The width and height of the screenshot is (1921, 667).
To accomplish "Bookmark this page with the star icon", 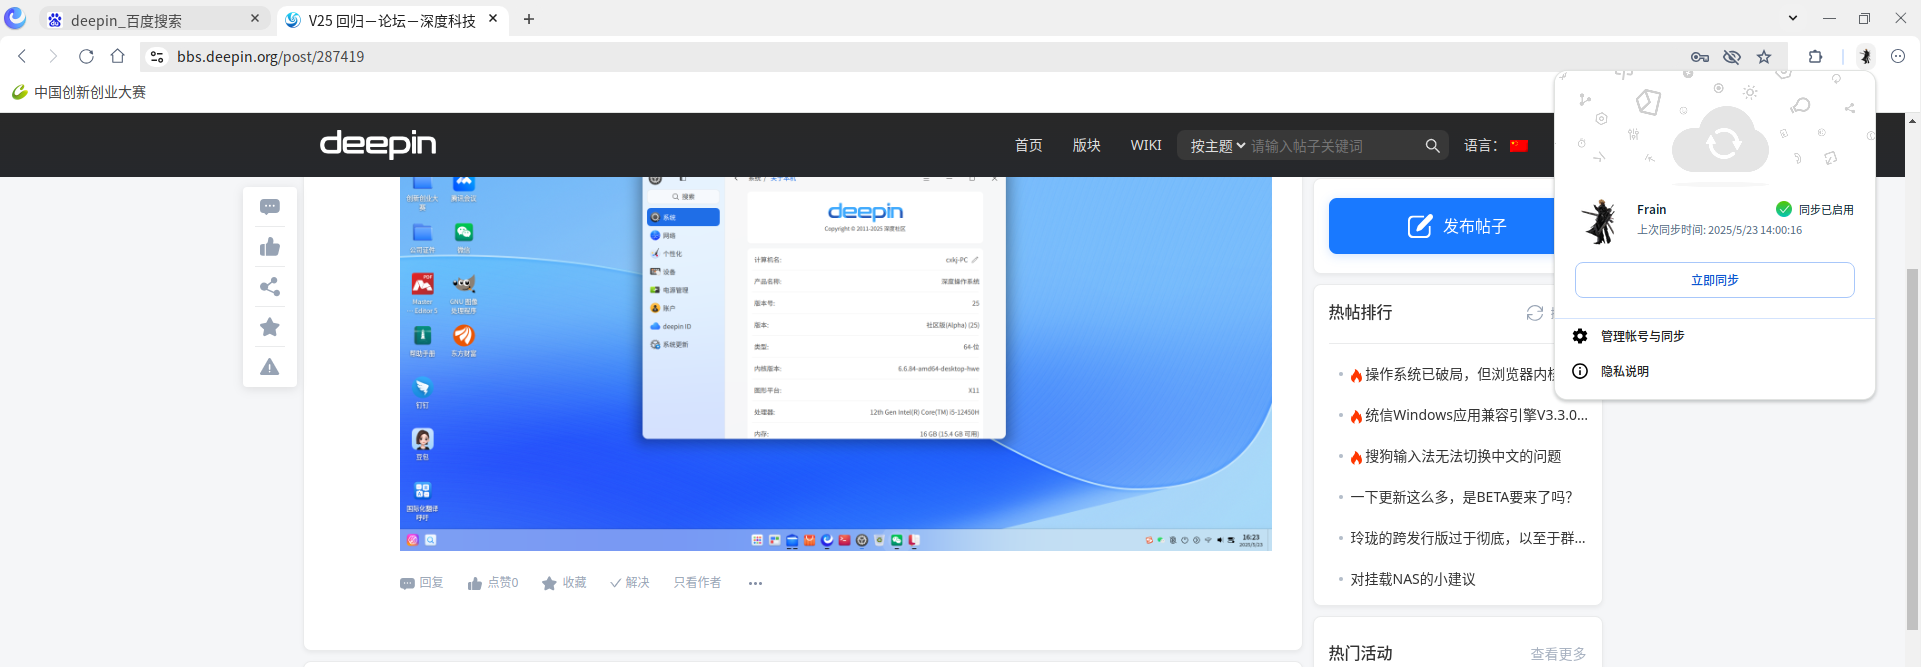I will tap(1764, 57).
